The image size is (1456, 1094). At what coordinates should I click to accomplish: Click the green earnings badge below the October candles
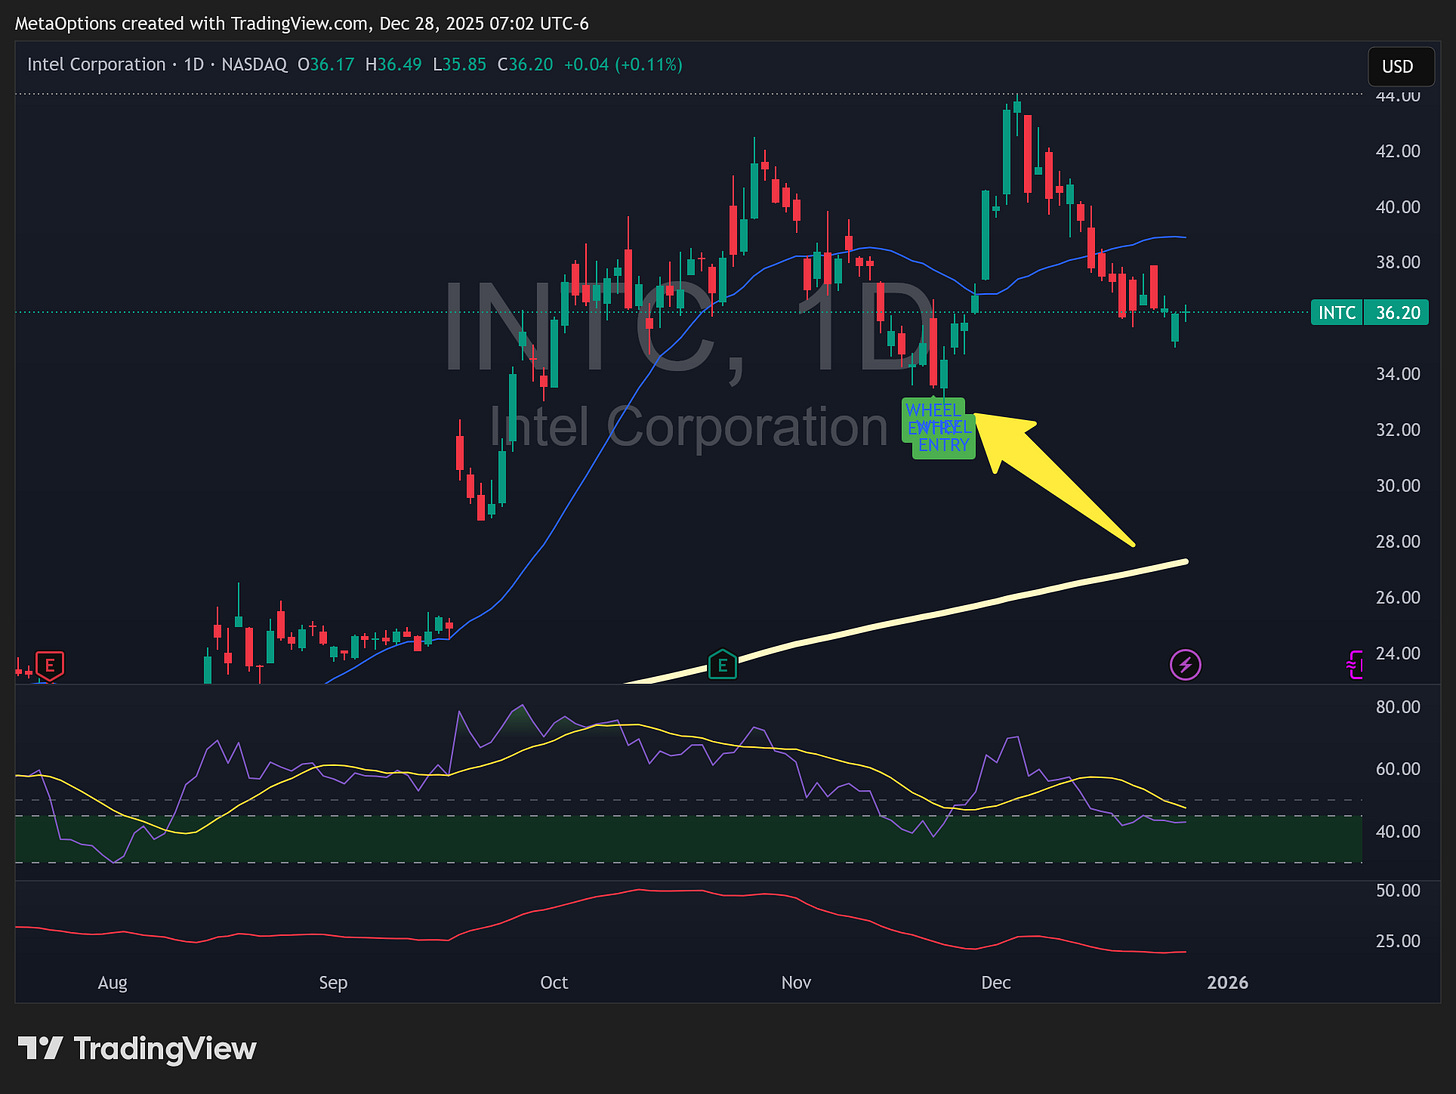(x=722, y=664)
